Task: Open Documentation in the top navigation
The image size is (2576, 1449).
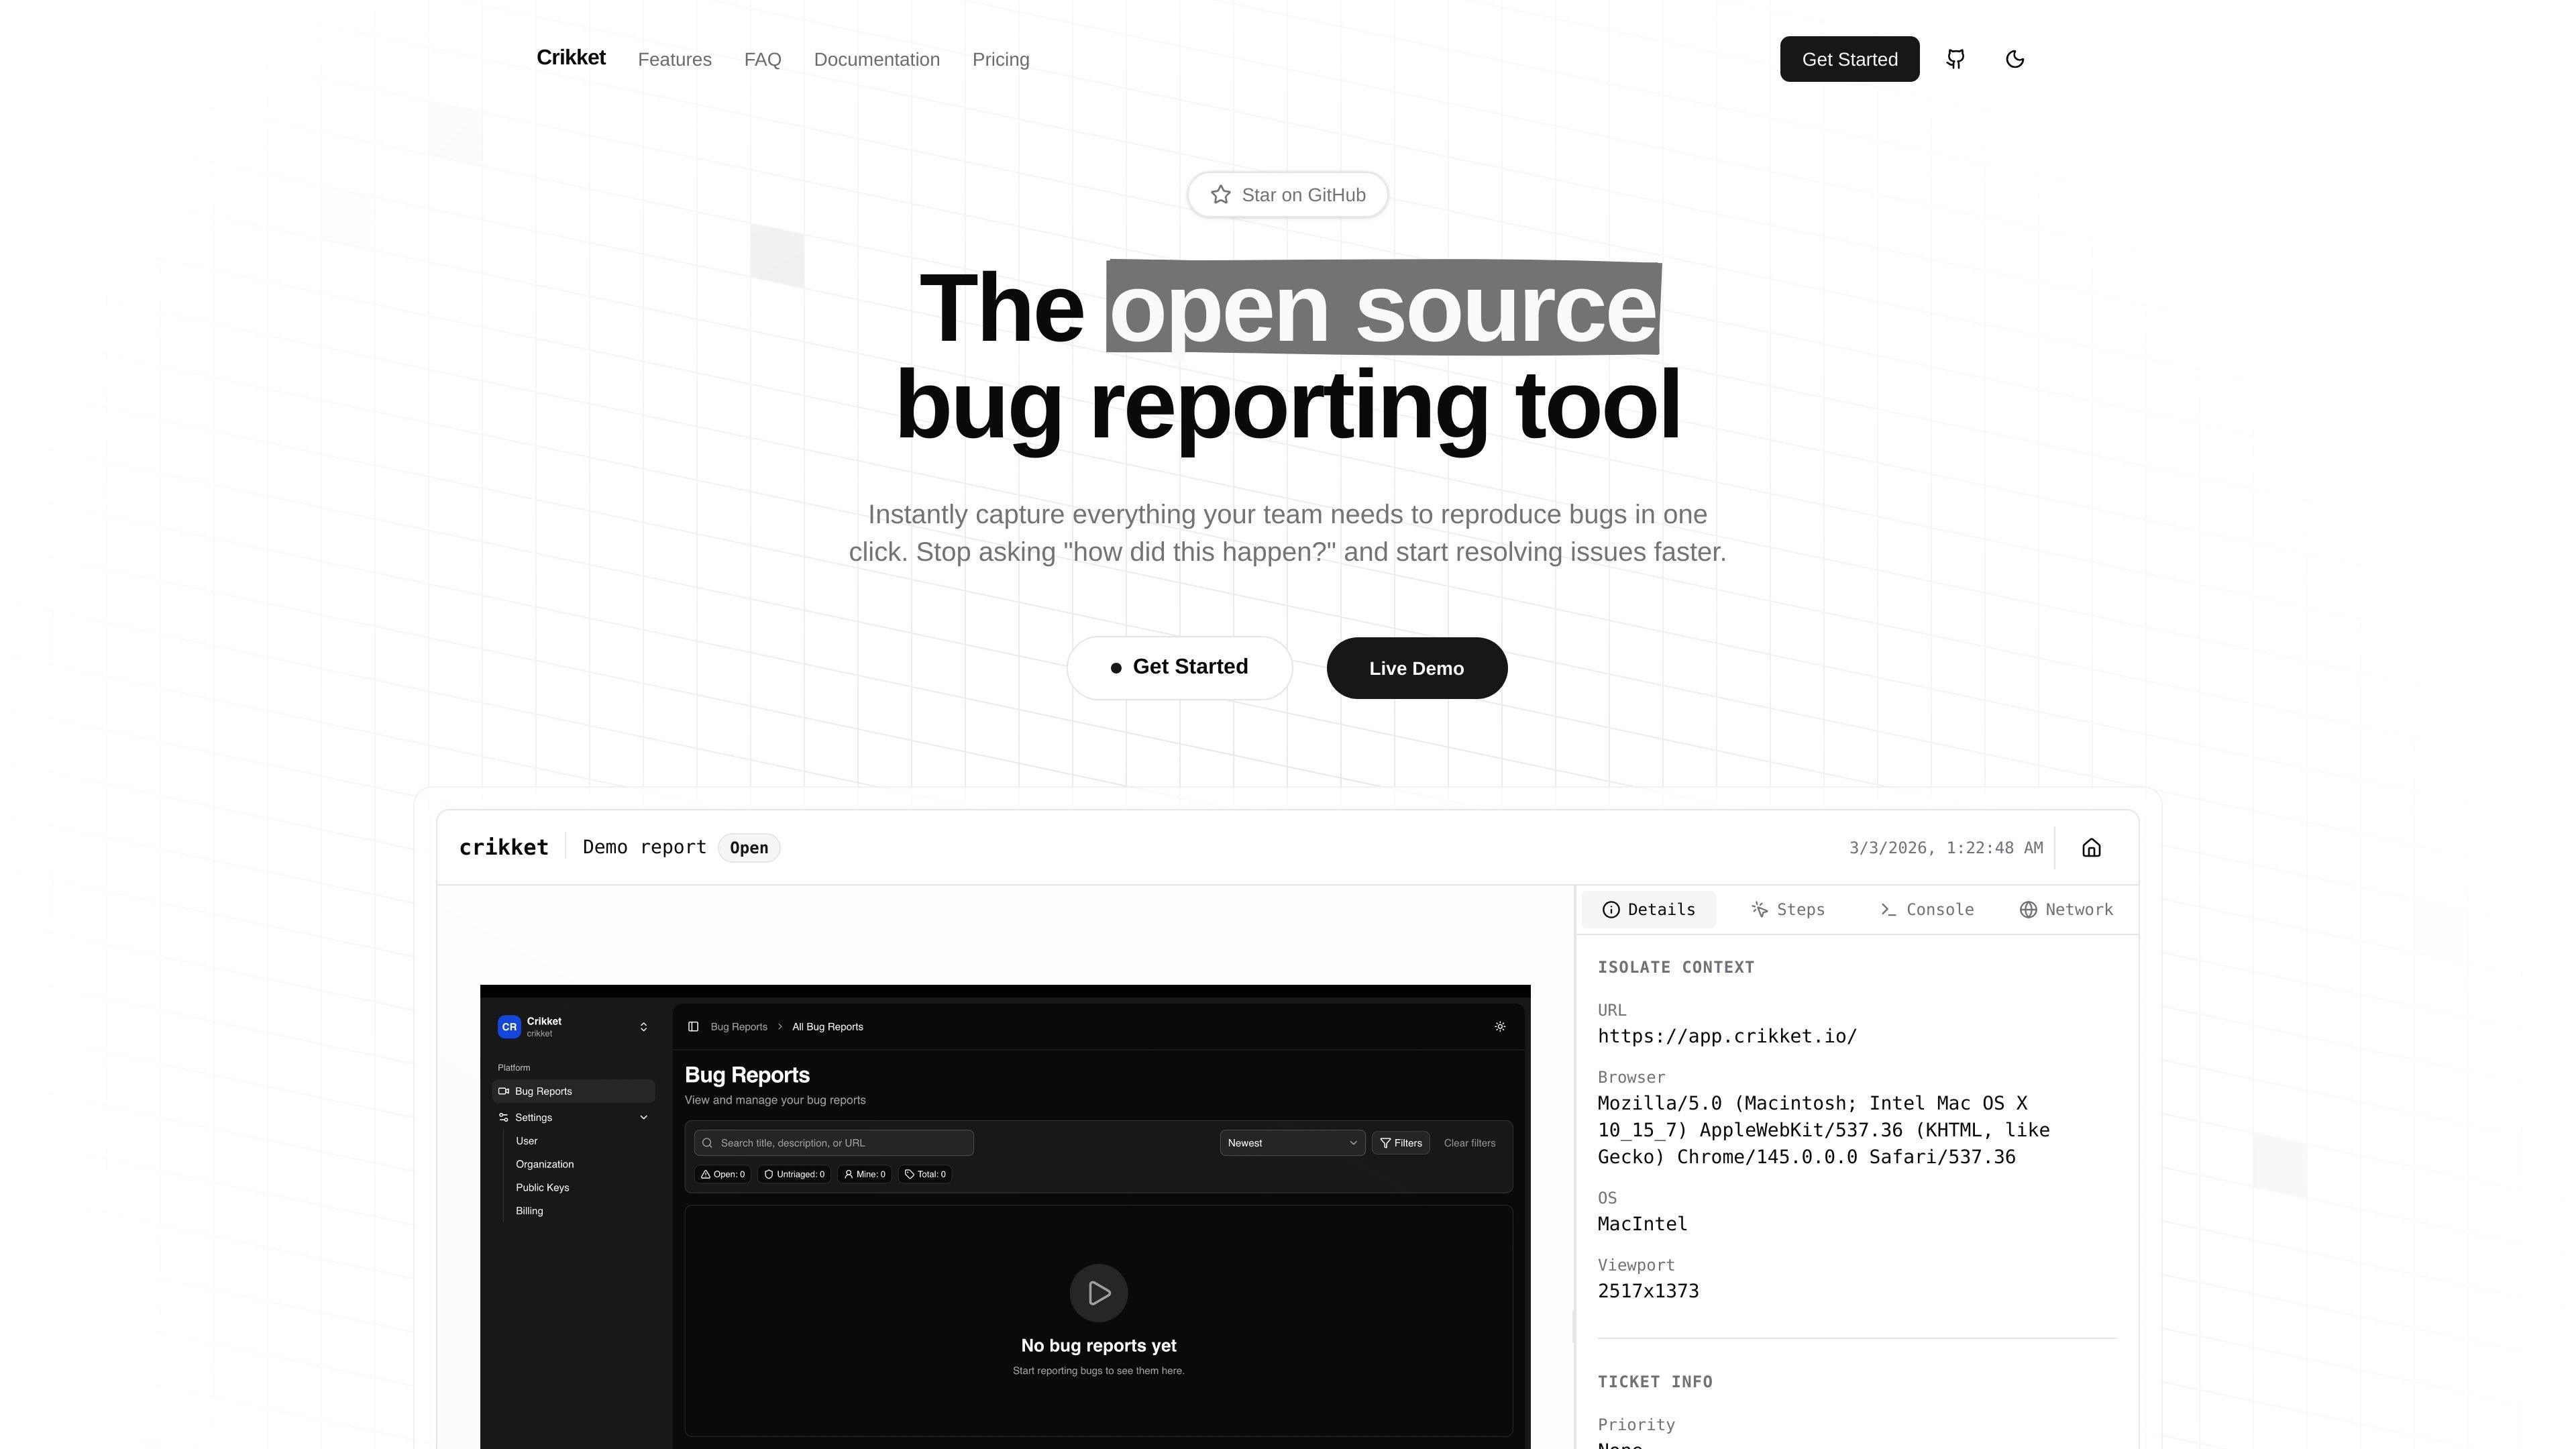Action: pyautogui.click(x=877, y=60)
